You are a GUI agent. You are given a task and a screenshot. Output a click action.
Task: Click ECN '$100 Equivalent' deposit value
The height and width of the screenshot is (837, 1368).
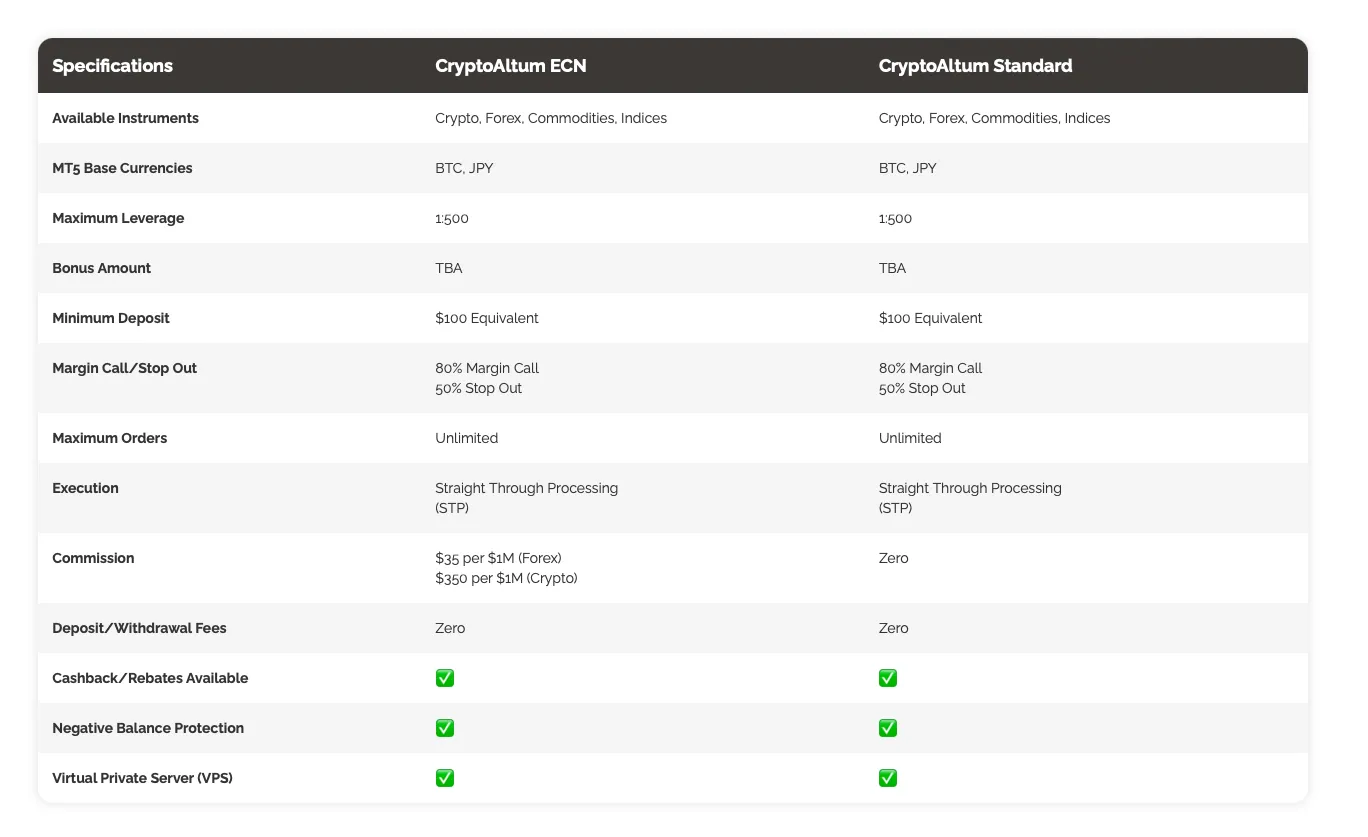(487, 318)
